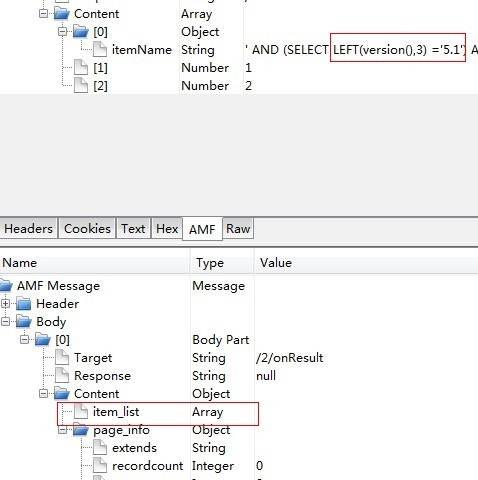478x480 pixels.
Task: Click the folder icon beside Header
Action: coord(24,304)
